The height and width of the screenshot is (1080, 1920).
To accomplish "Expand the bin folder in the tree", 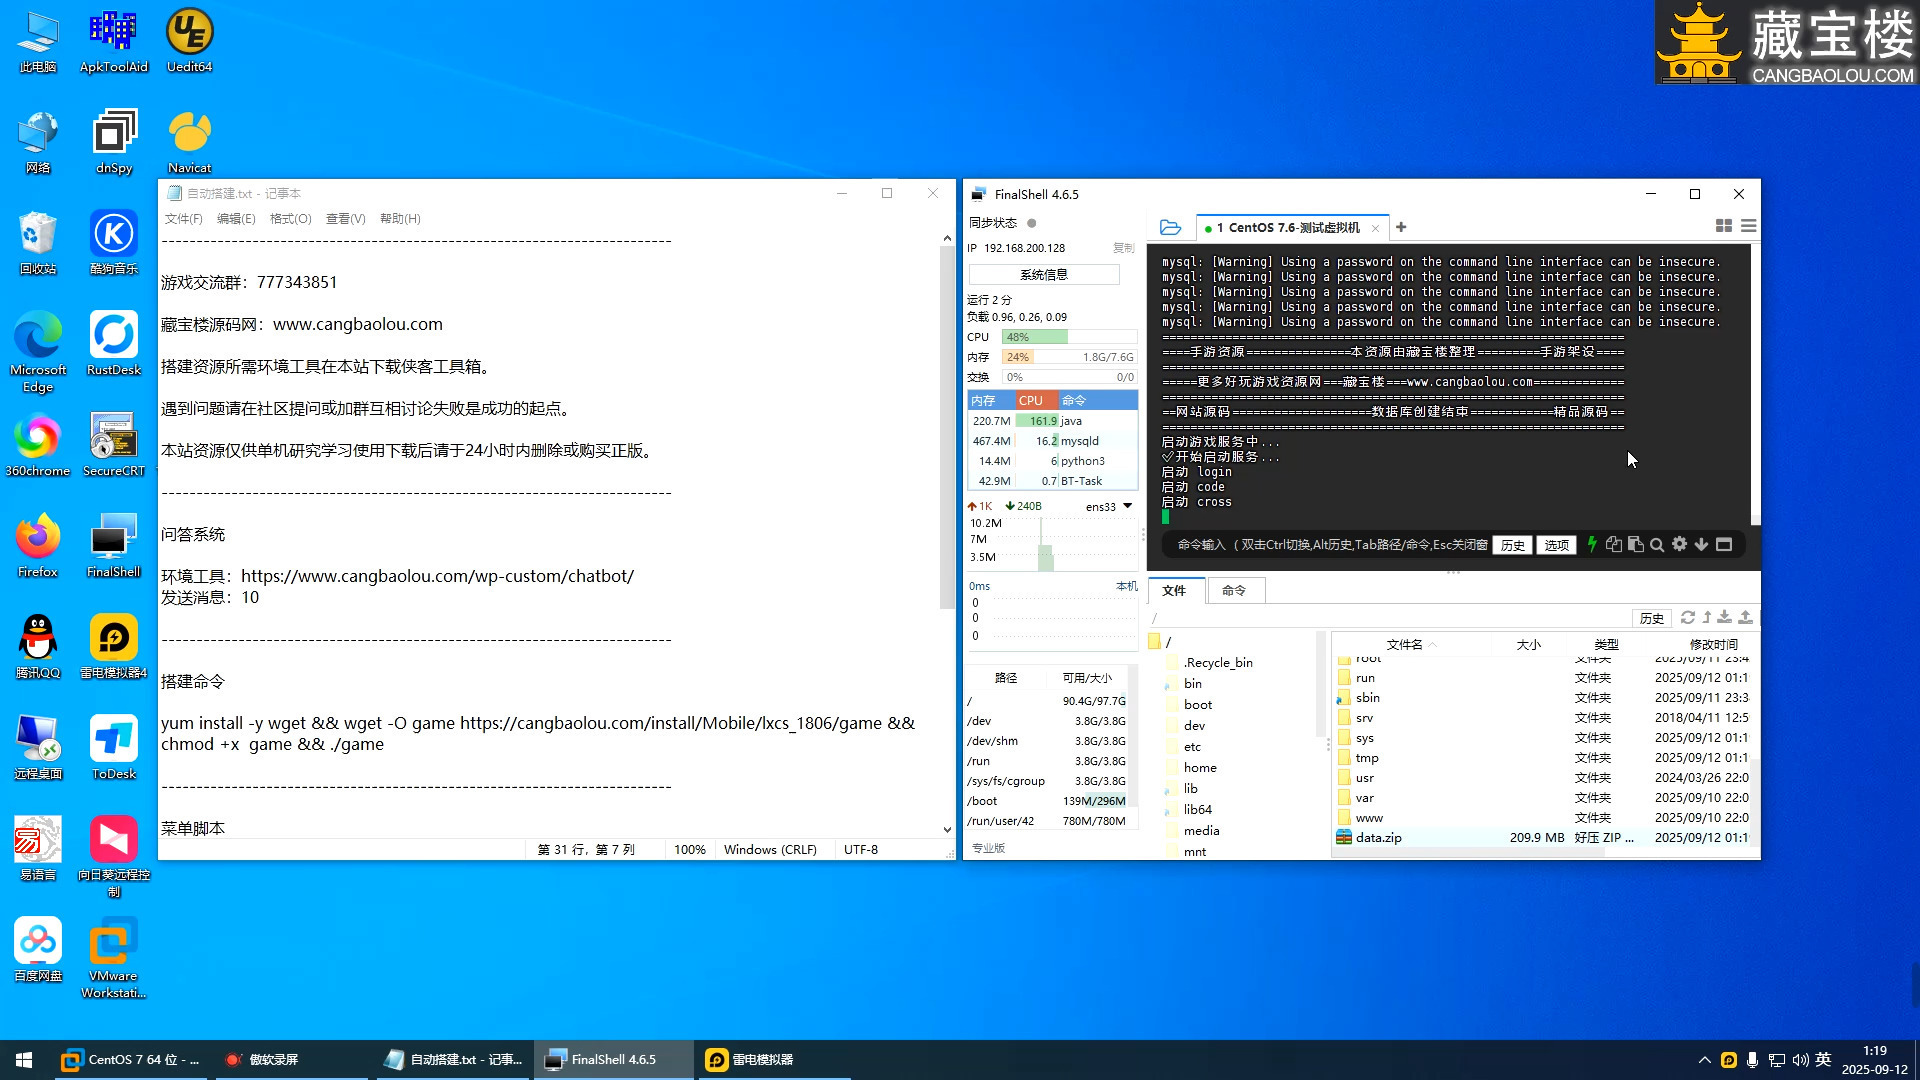I will [x=1192, y=683].
